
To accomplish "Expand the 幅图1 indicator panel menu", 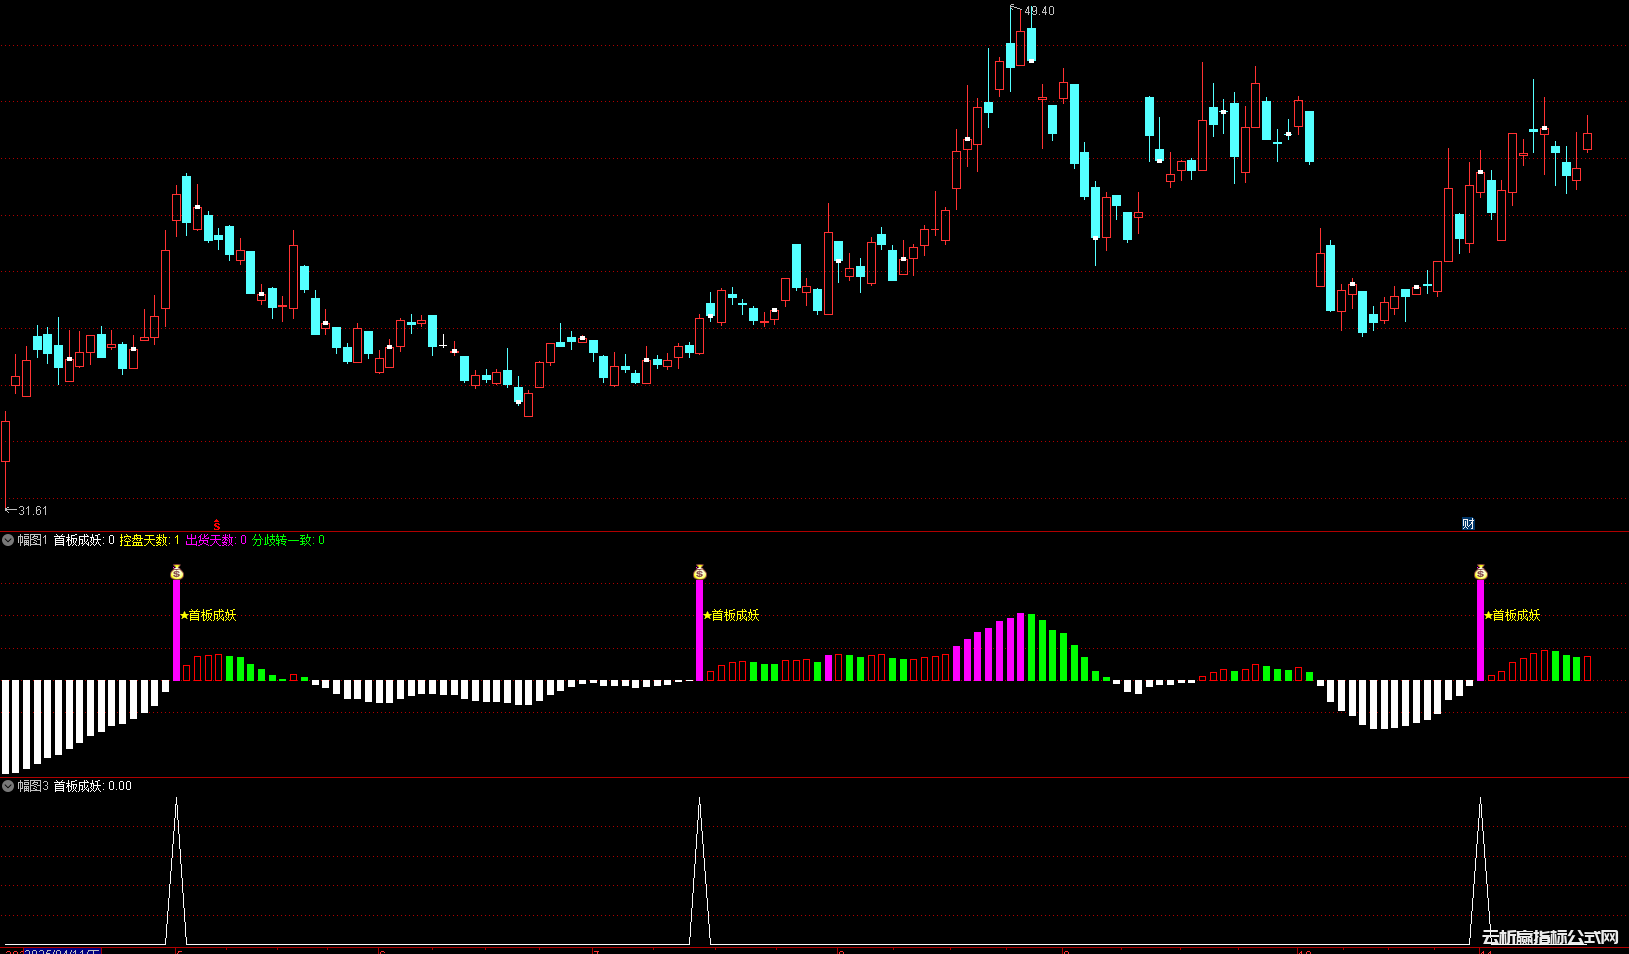I will tap(8, 540).
